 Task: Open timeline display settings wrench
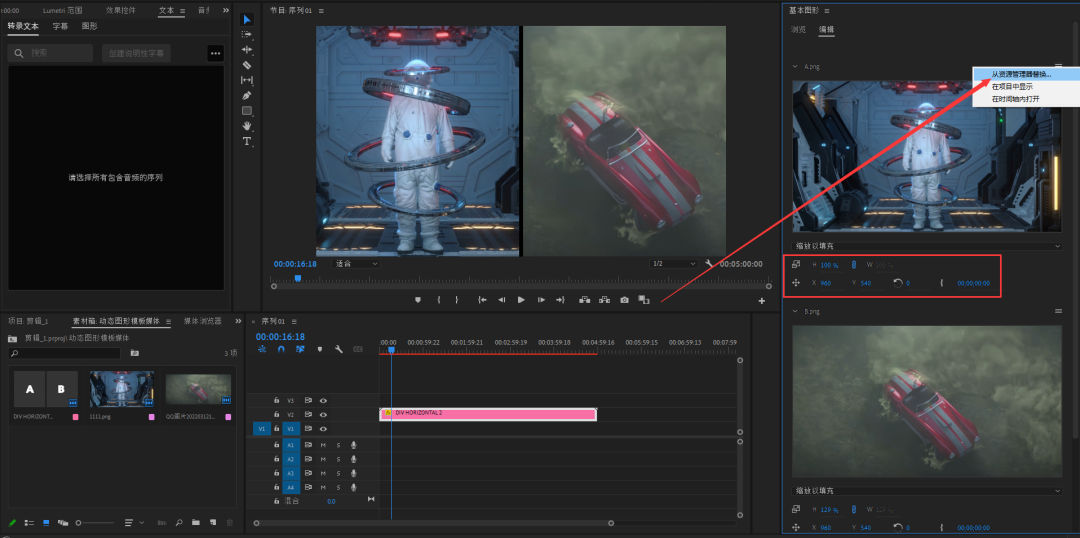[339, 349]
